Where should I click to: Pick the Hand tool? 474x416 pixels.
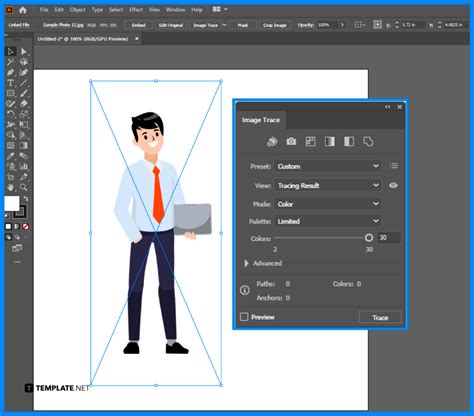pos(11,187)
